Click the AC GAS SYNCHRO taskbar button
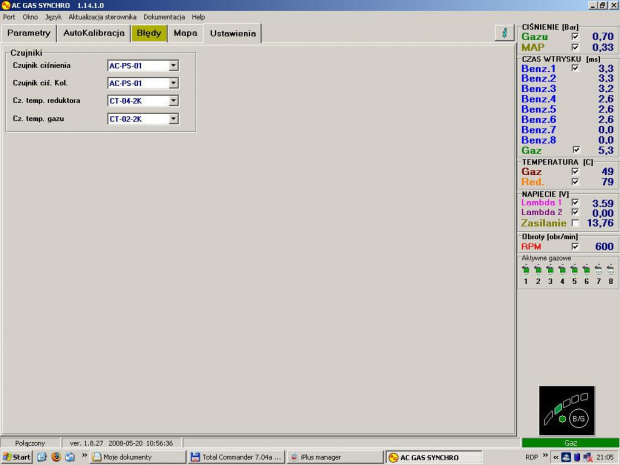This screenshot has height=465, width=620. [x=434, y=457]
